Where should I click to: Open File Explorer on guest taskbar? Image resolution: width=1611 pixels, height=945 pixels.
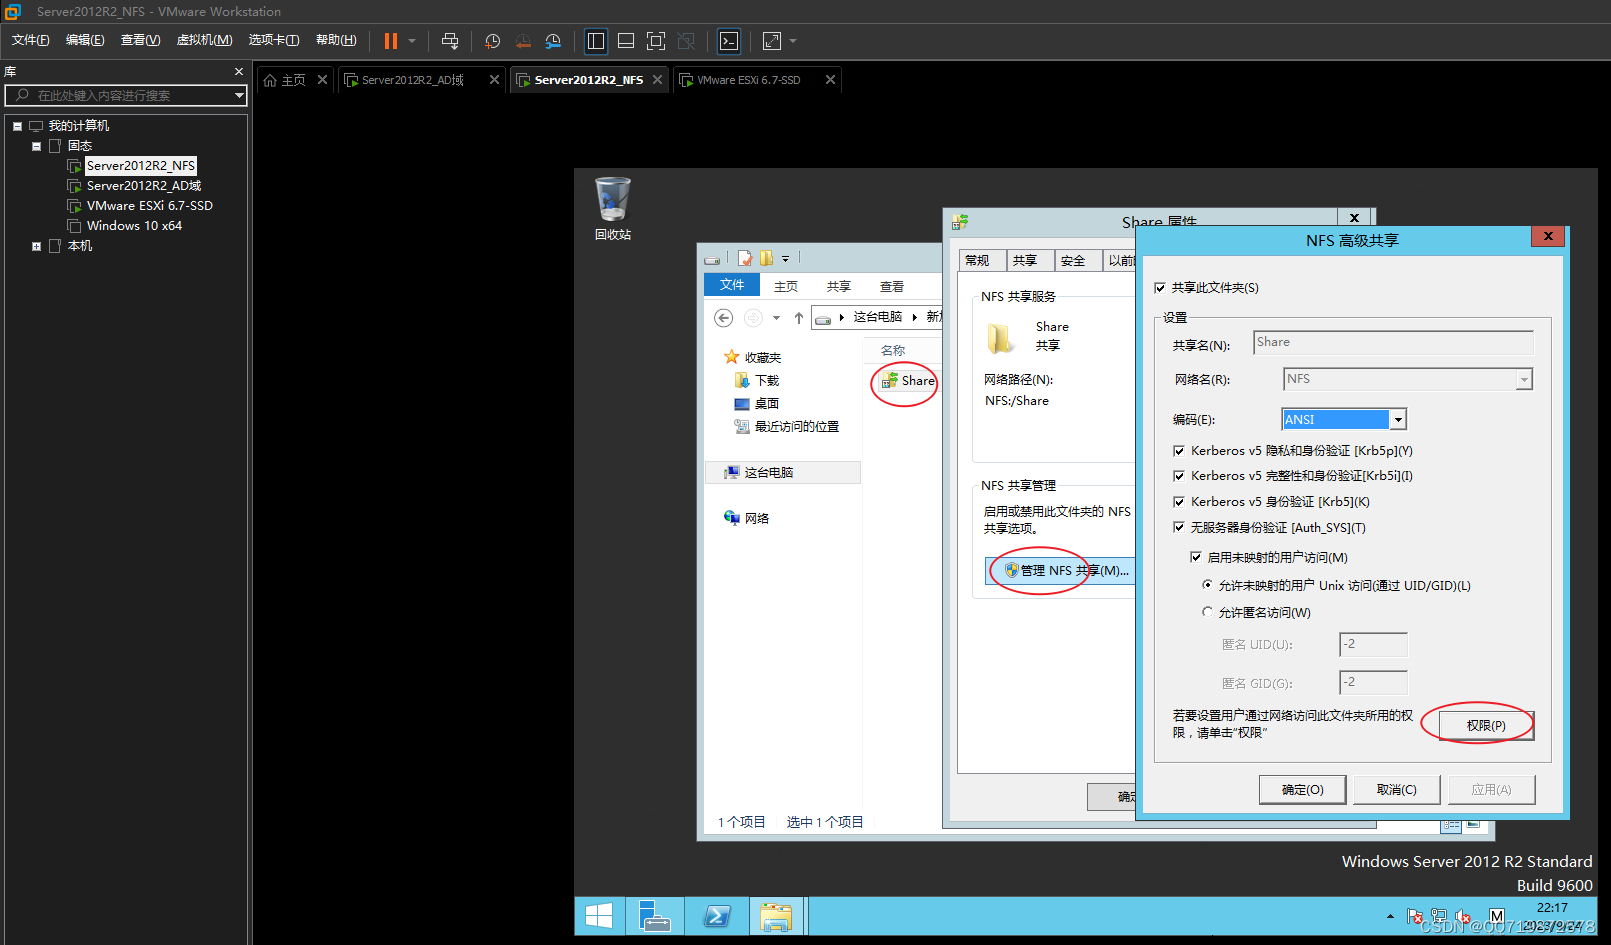click(776, 916)
